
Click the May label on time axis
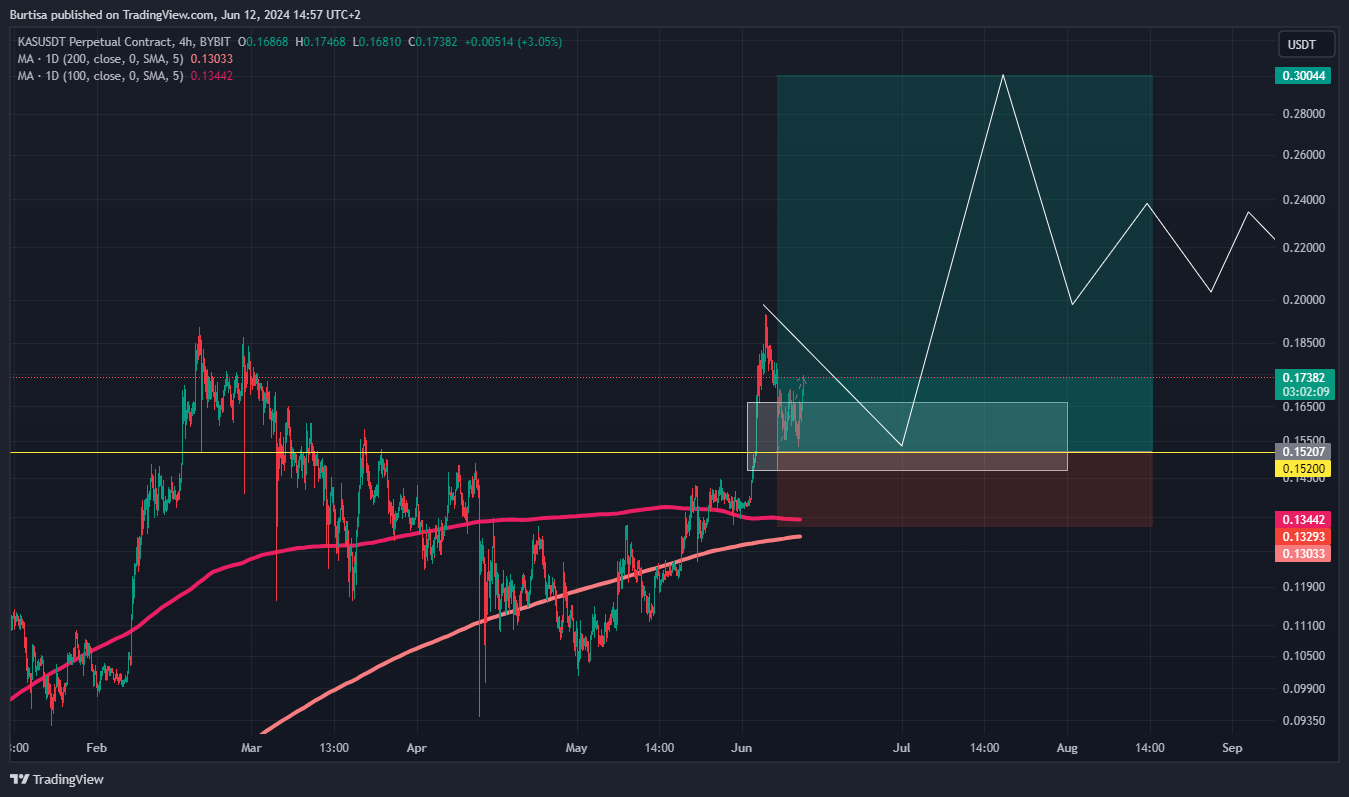[x=577, y=748]
